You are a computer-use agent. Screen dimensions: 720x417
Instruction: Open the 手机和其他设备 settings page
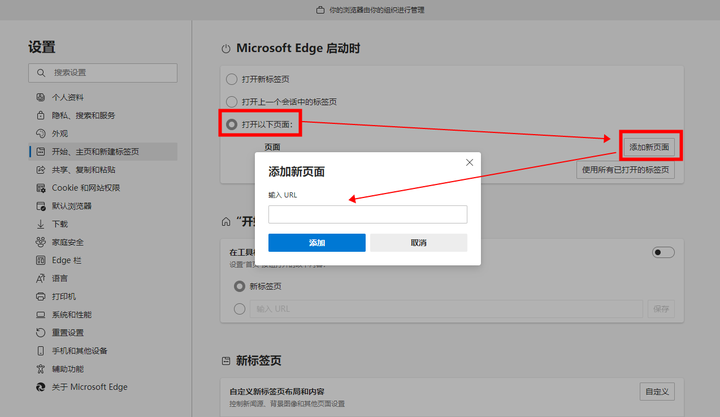103,351
